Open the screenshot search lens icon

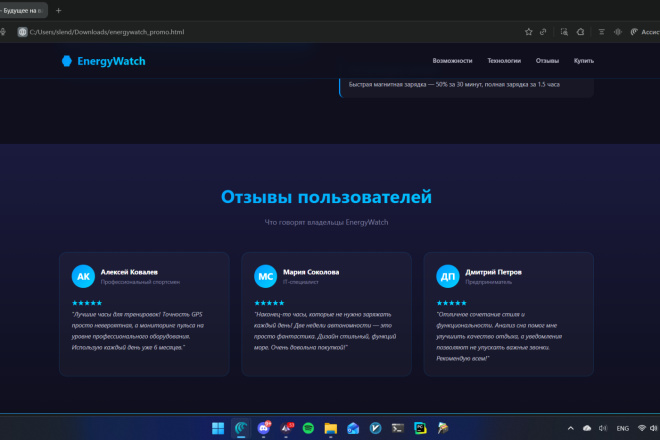564,32
